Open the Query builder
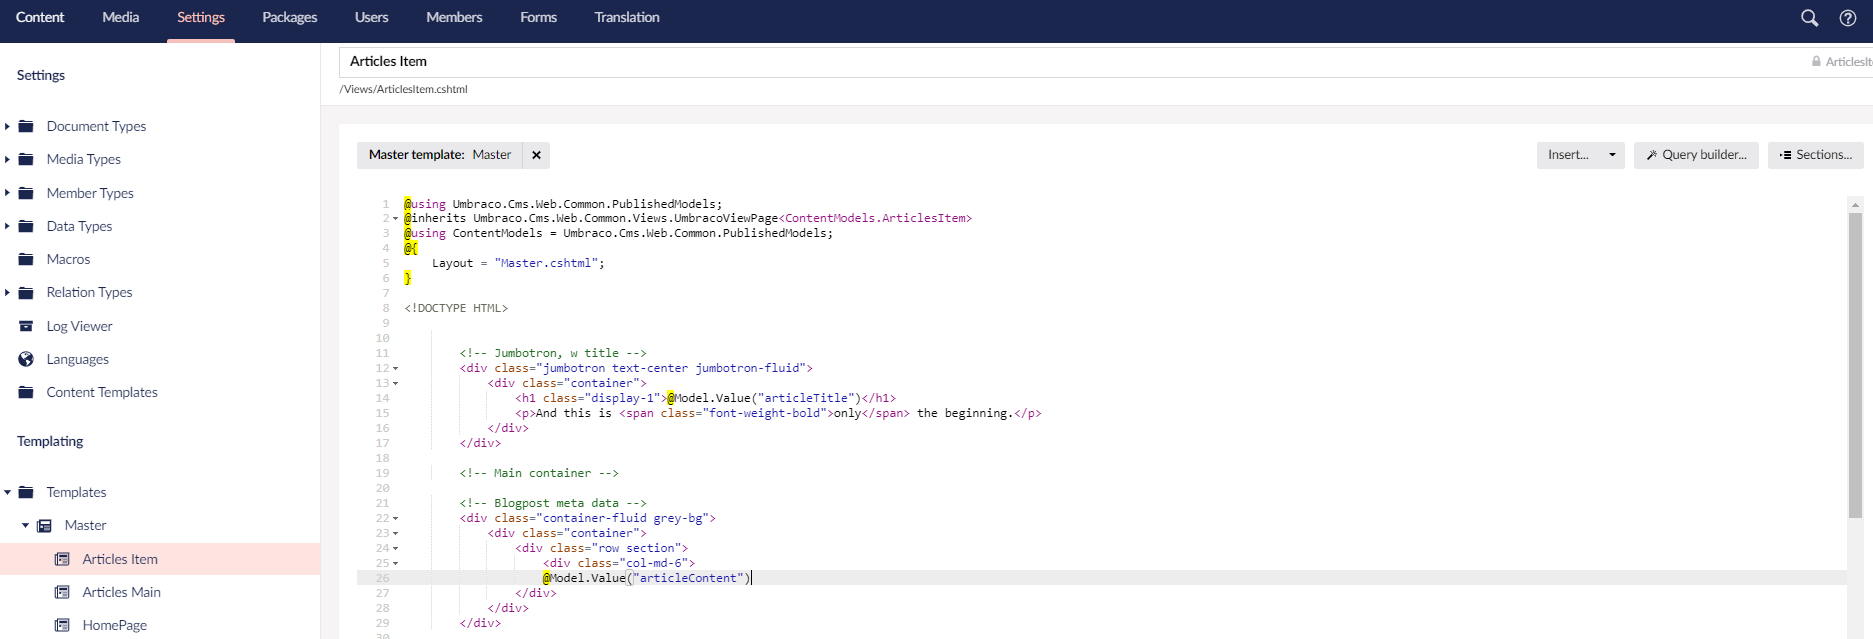Viewport: 1873px width, 639px height. [x=1696, y=155]
